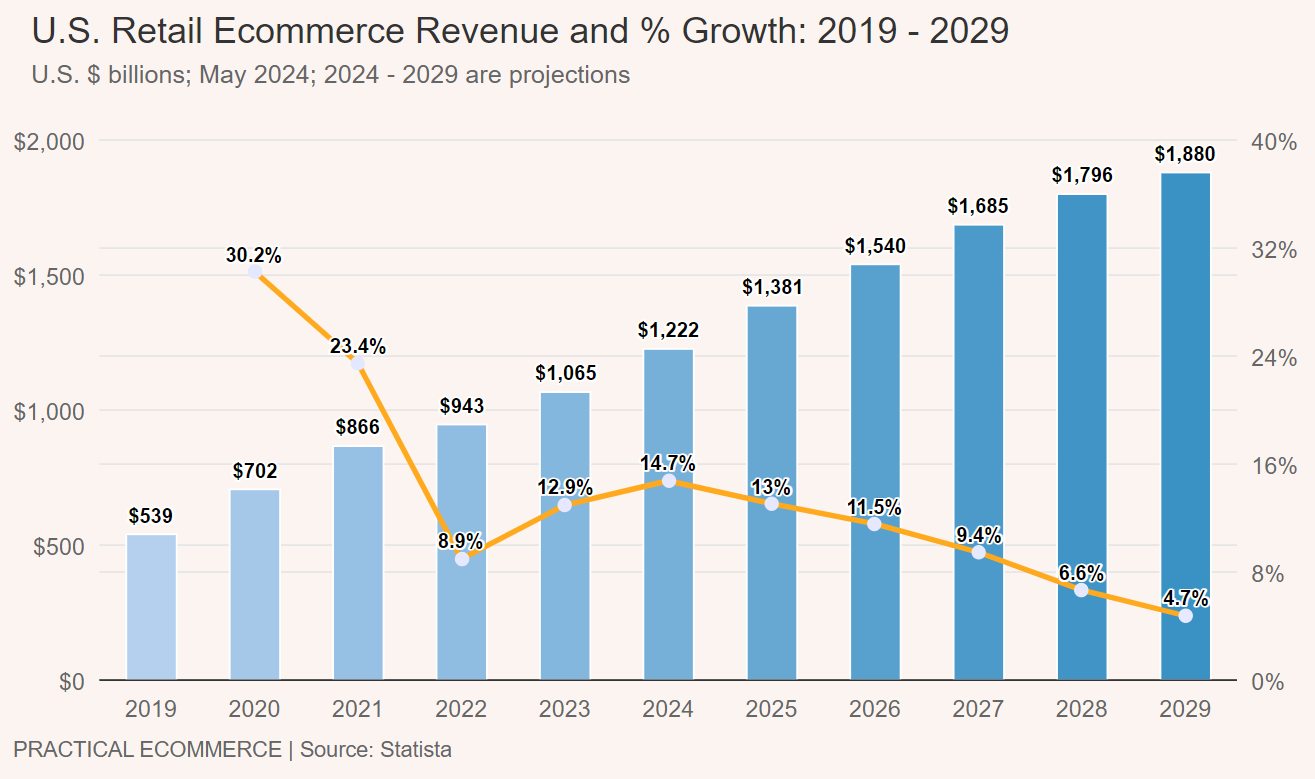Click the blue revenue bar for 2021

358,564
